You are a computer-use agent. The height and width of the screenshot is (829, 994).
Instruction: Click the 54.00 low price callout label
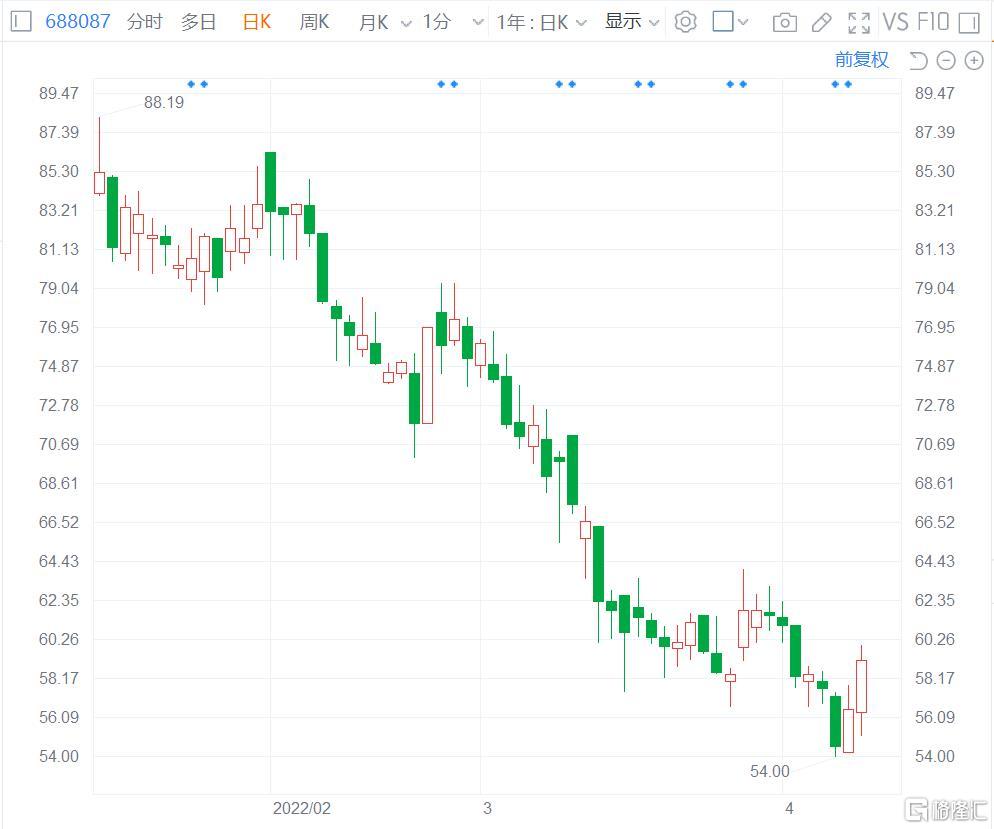tap(770, 771)
